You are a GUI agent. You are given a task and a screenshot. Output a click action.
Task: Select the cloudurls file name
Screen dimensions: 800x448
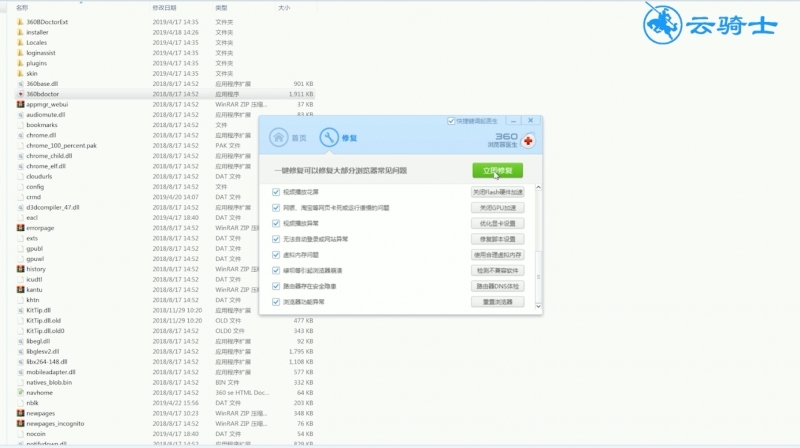tap(39, 177)
